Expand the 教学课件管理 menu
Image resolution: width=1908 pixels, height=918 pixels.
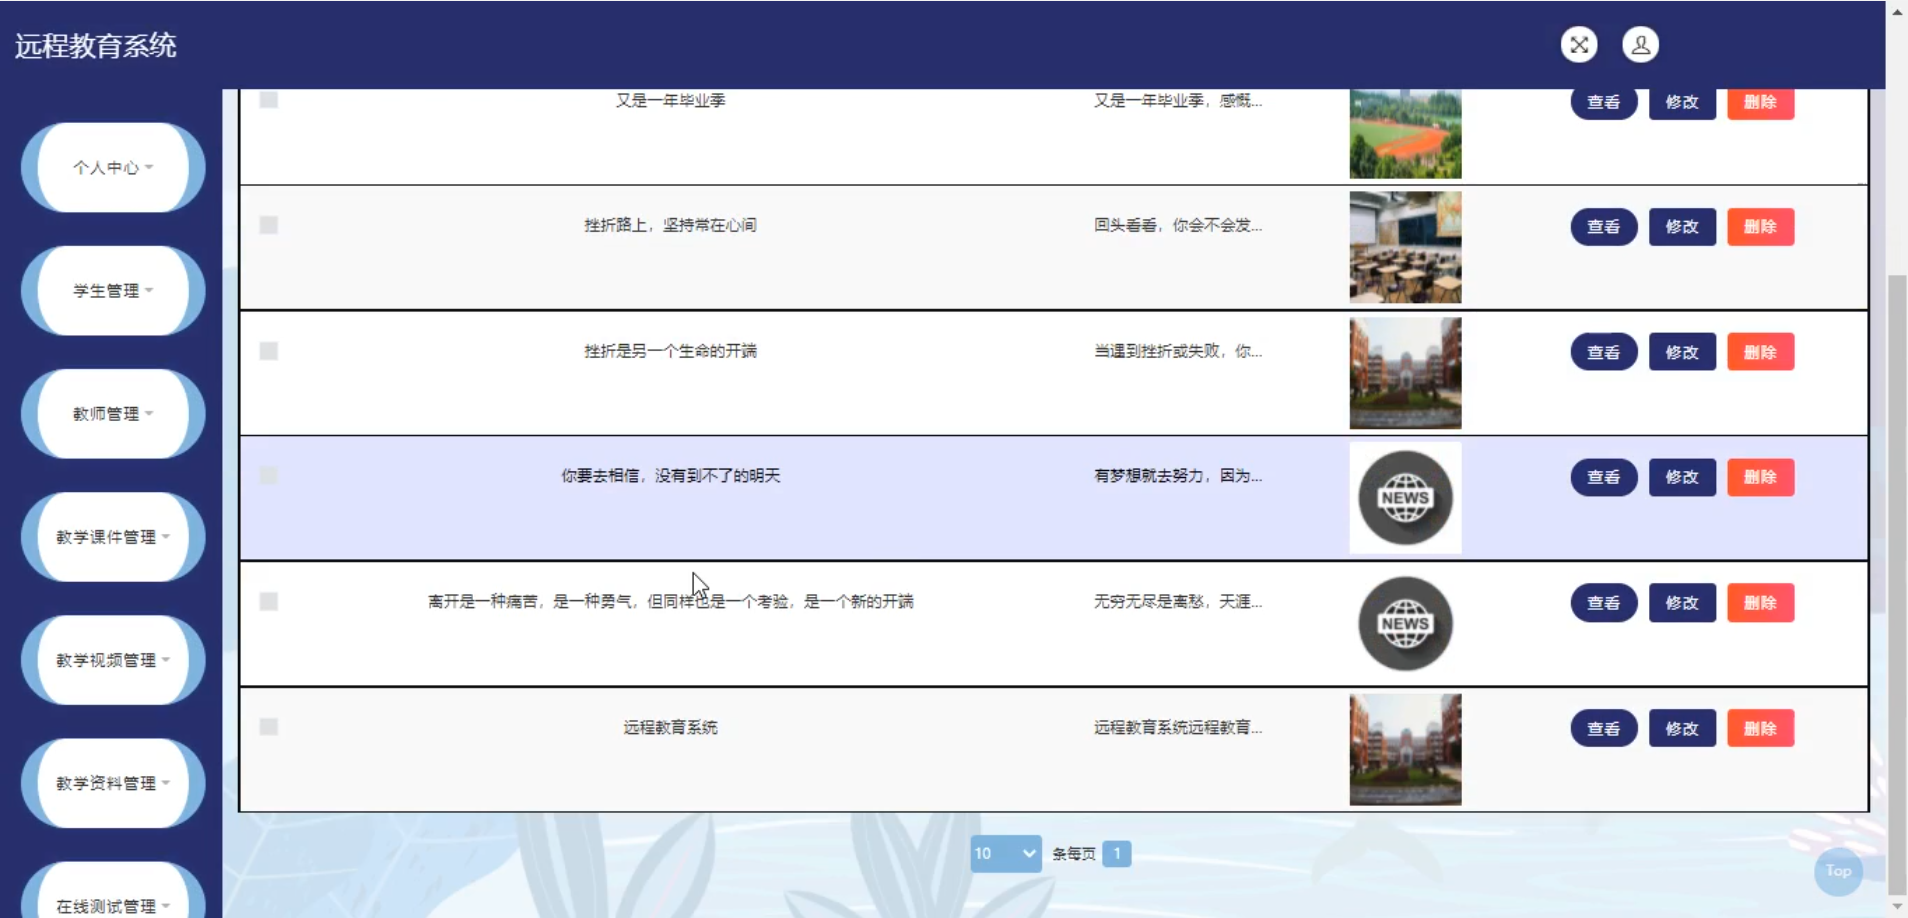[113, 537]
